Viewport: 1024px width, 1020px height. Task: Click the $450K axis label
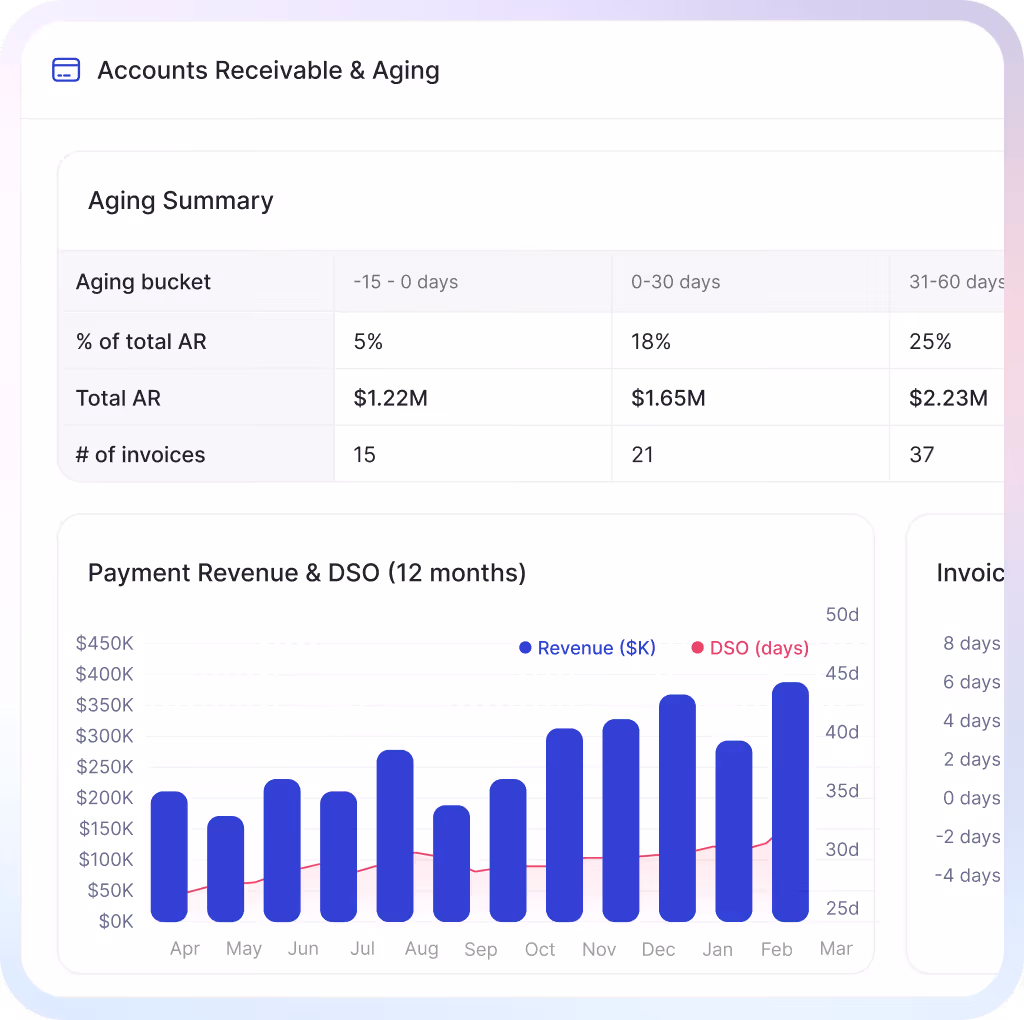pyautogui.click(x=104, y=643)
